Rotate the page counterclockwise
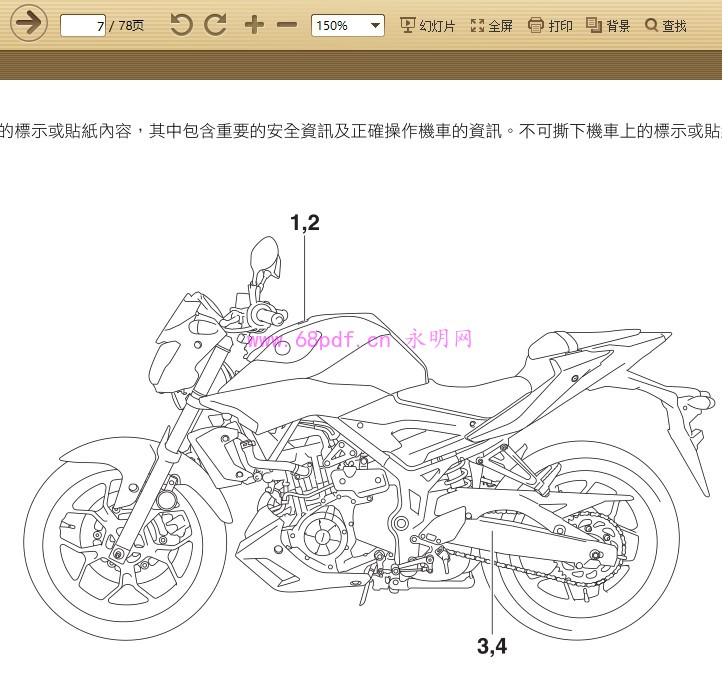The width and height of the screenshot is (722, 674). pyautogui.click(x=181, y=24)
